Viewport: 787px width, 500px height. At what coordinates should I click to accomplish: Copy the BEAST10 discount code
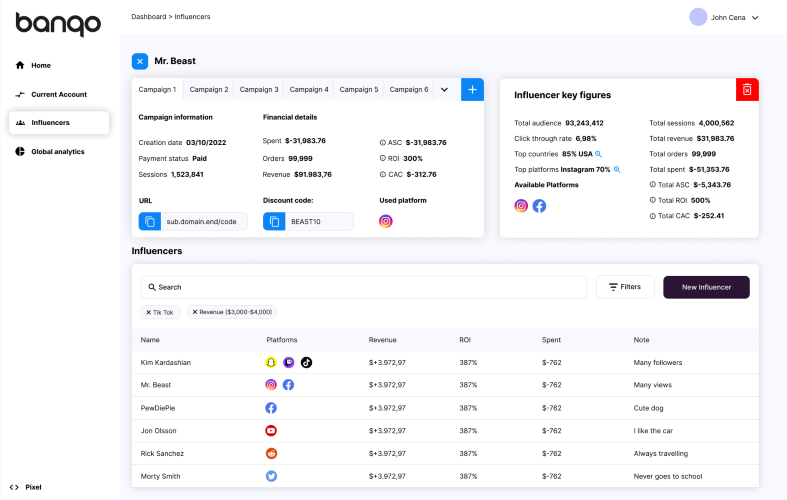point(274,221)
